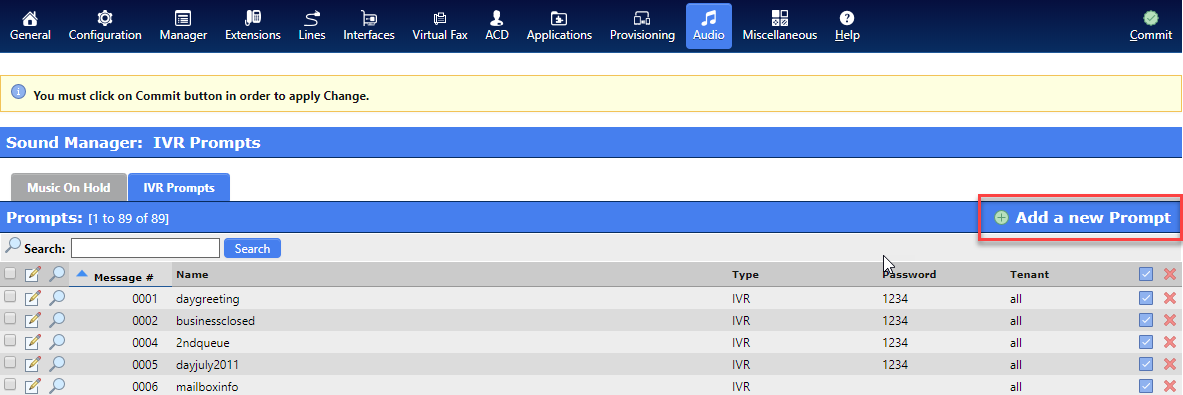Sort by Name column header
The width and height of the screenshot is (1183, 395).
click(192, 274)
